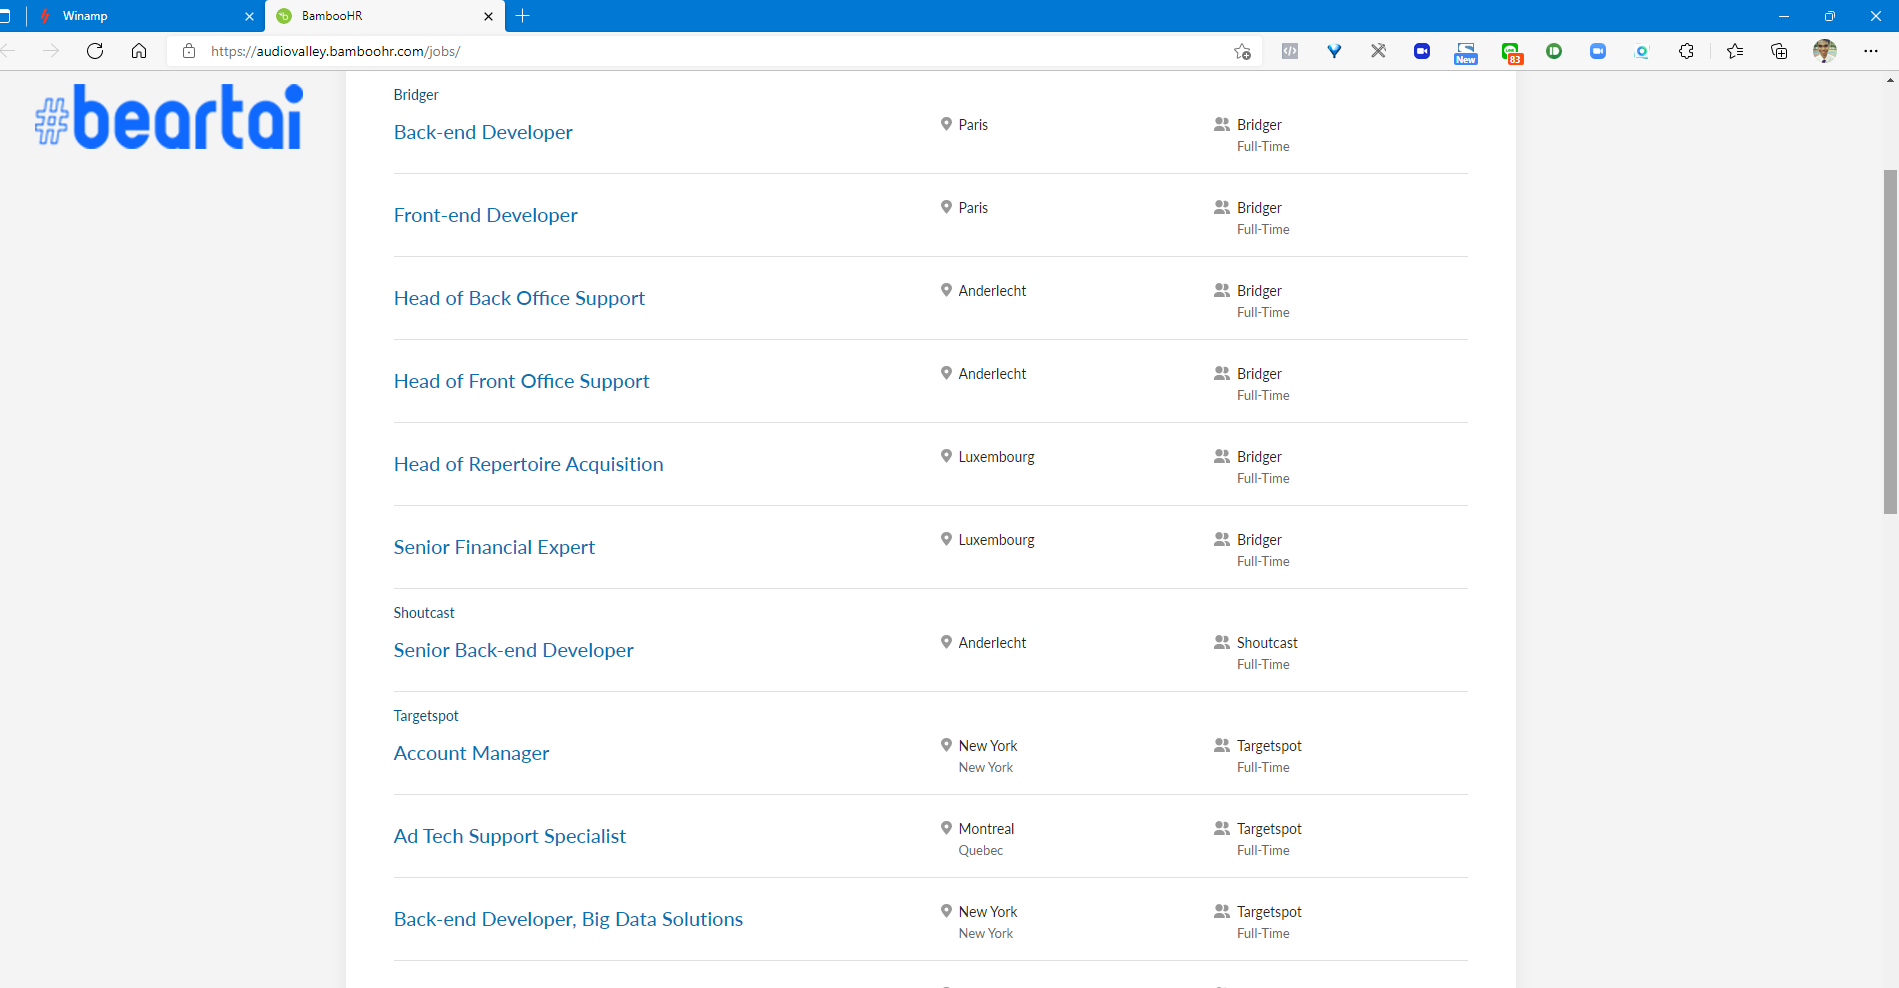Click Montreal location of Ad Tech Support Specialist
Viewport: 1899px width, 988px height.
(x=986, y=829)
